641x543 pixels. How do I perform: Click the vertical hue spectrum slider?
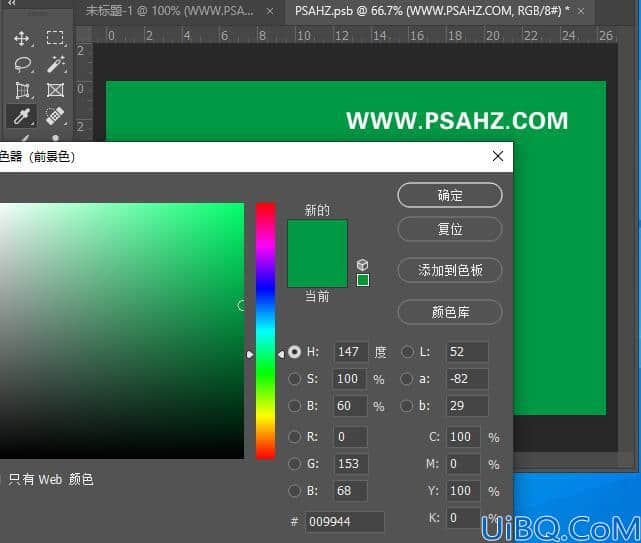point(266,331)
